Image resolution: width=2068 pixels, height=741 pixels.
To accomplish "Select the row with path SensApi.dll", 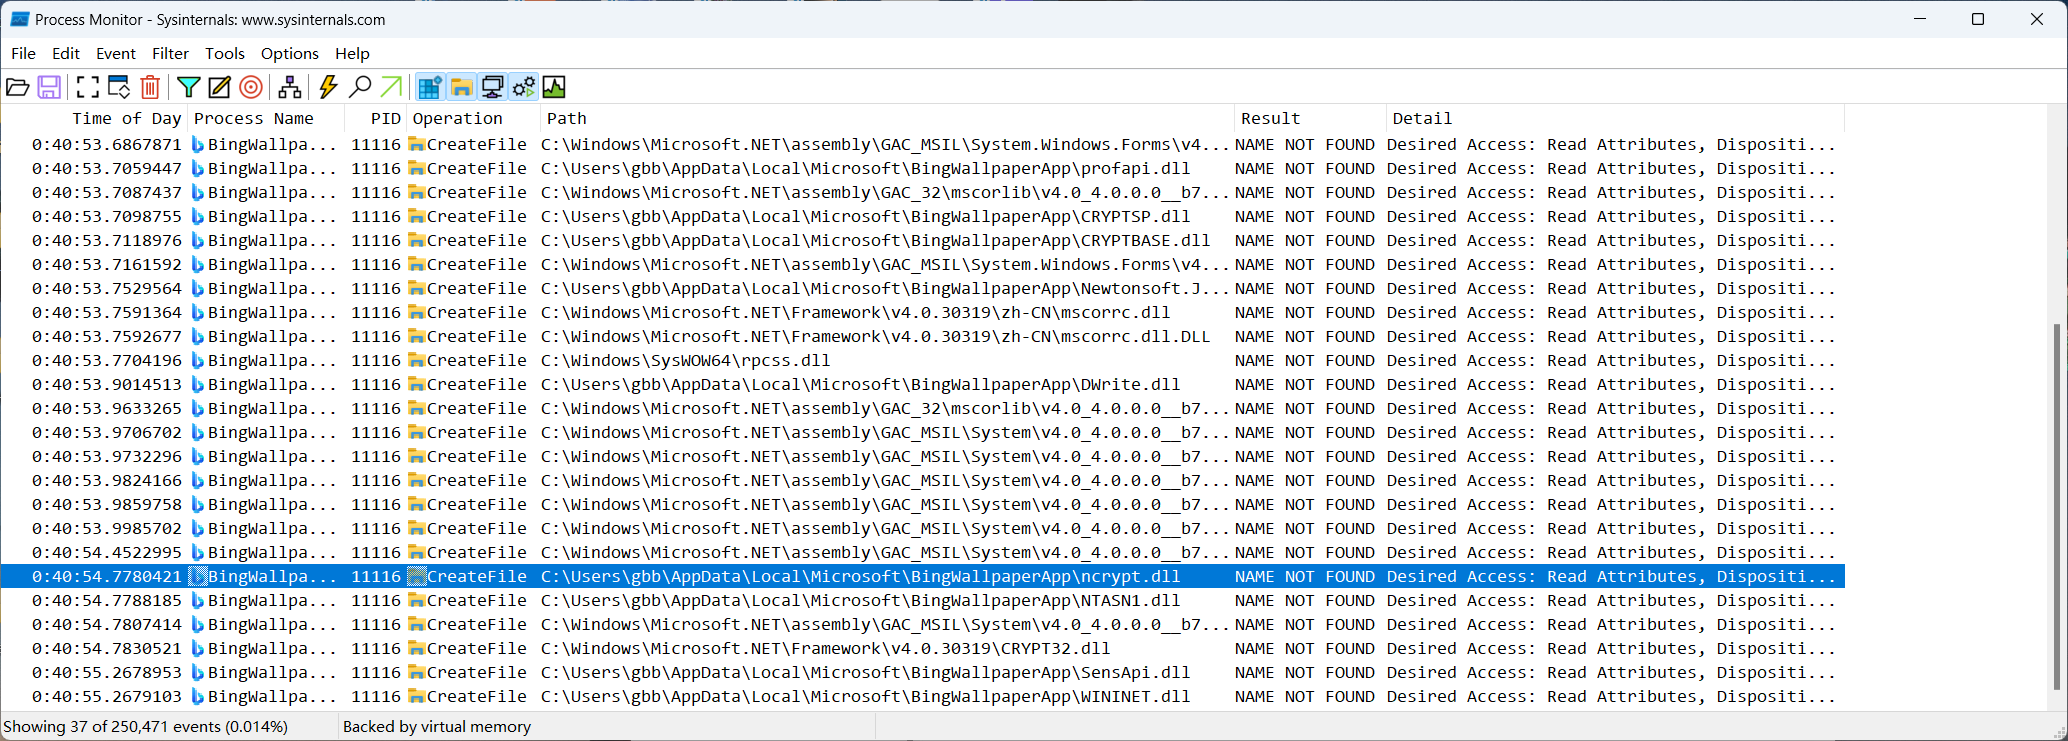I will [x=923, y=672].
